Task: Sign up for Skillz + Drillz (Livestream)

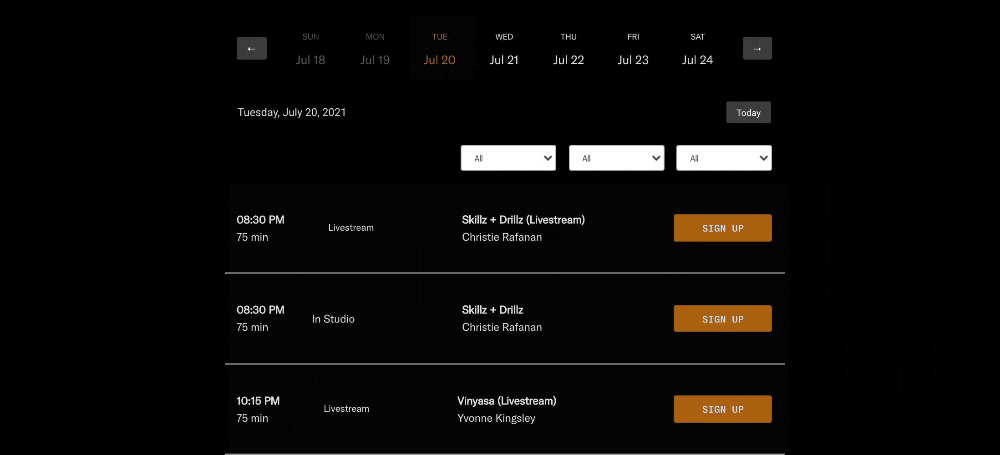Action: pyautogui.click(x=723, y=228)
